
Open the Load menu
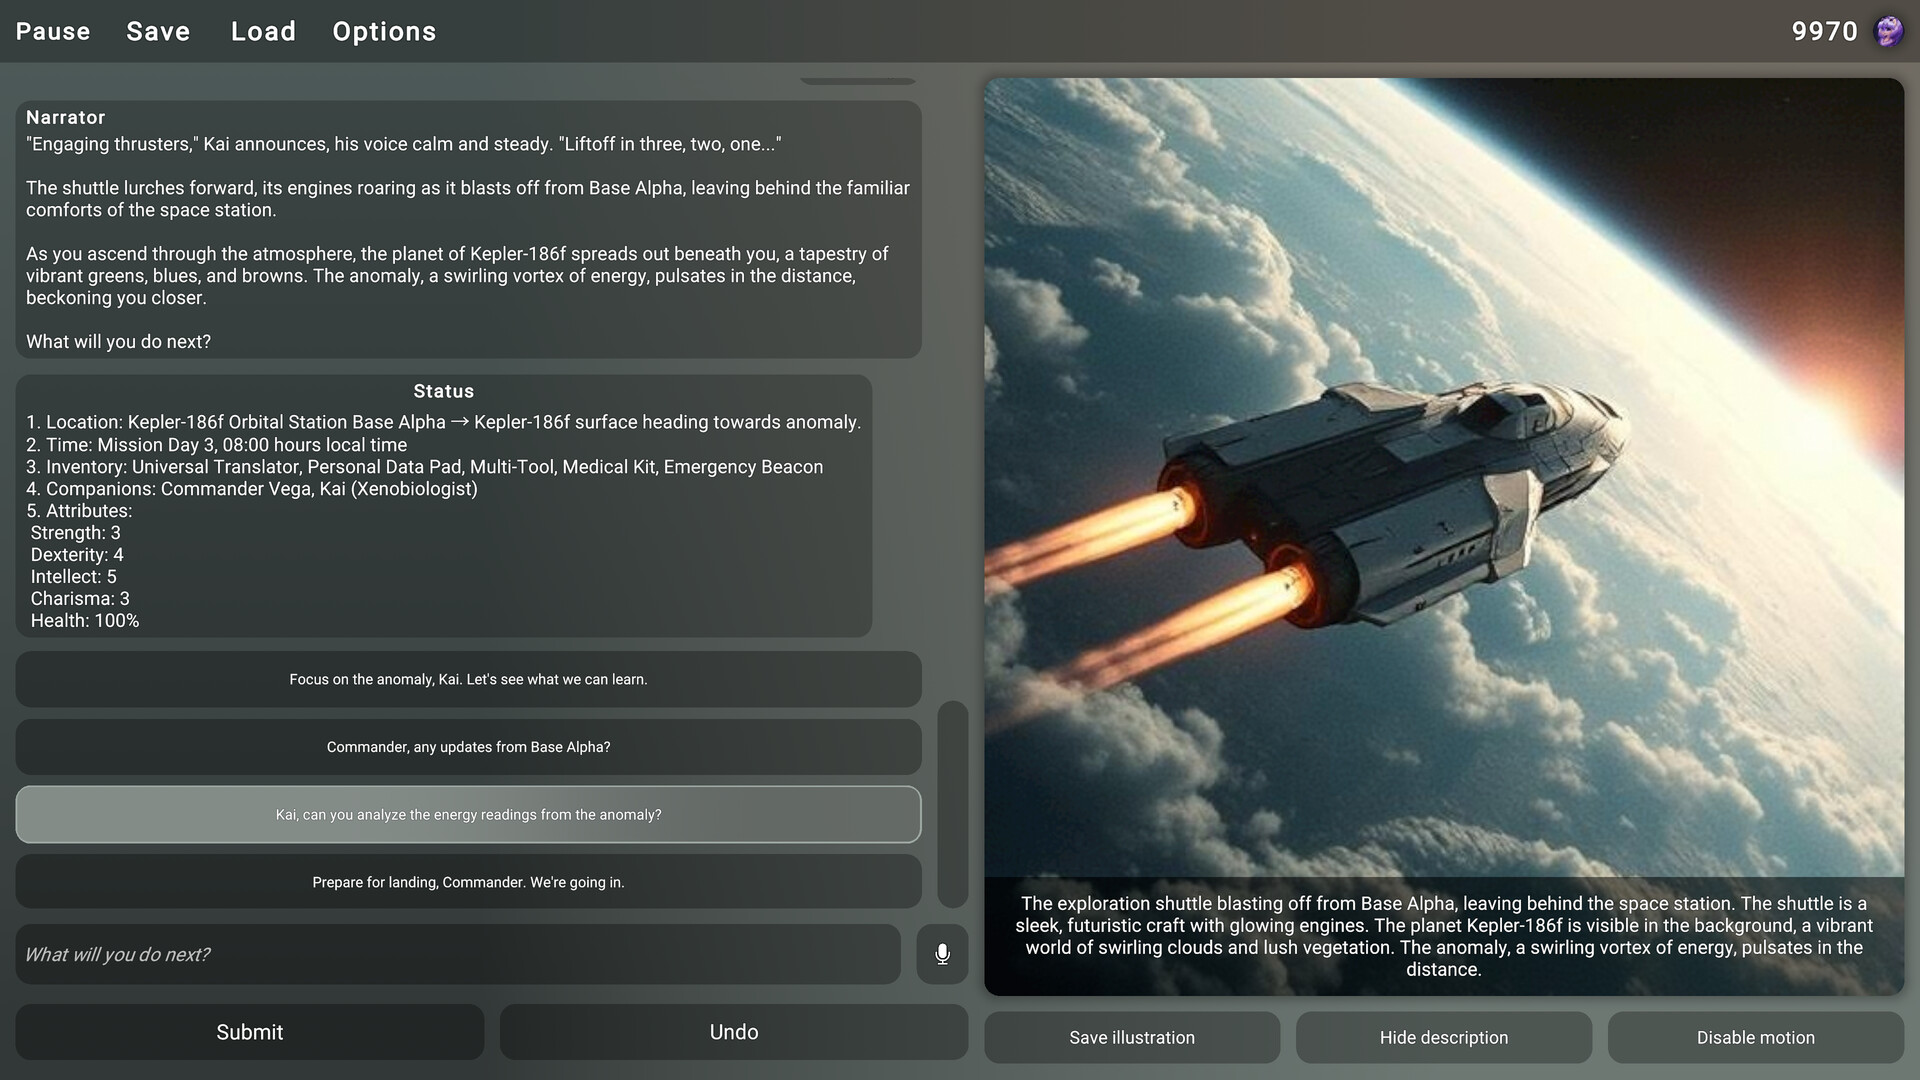(262, 31)
